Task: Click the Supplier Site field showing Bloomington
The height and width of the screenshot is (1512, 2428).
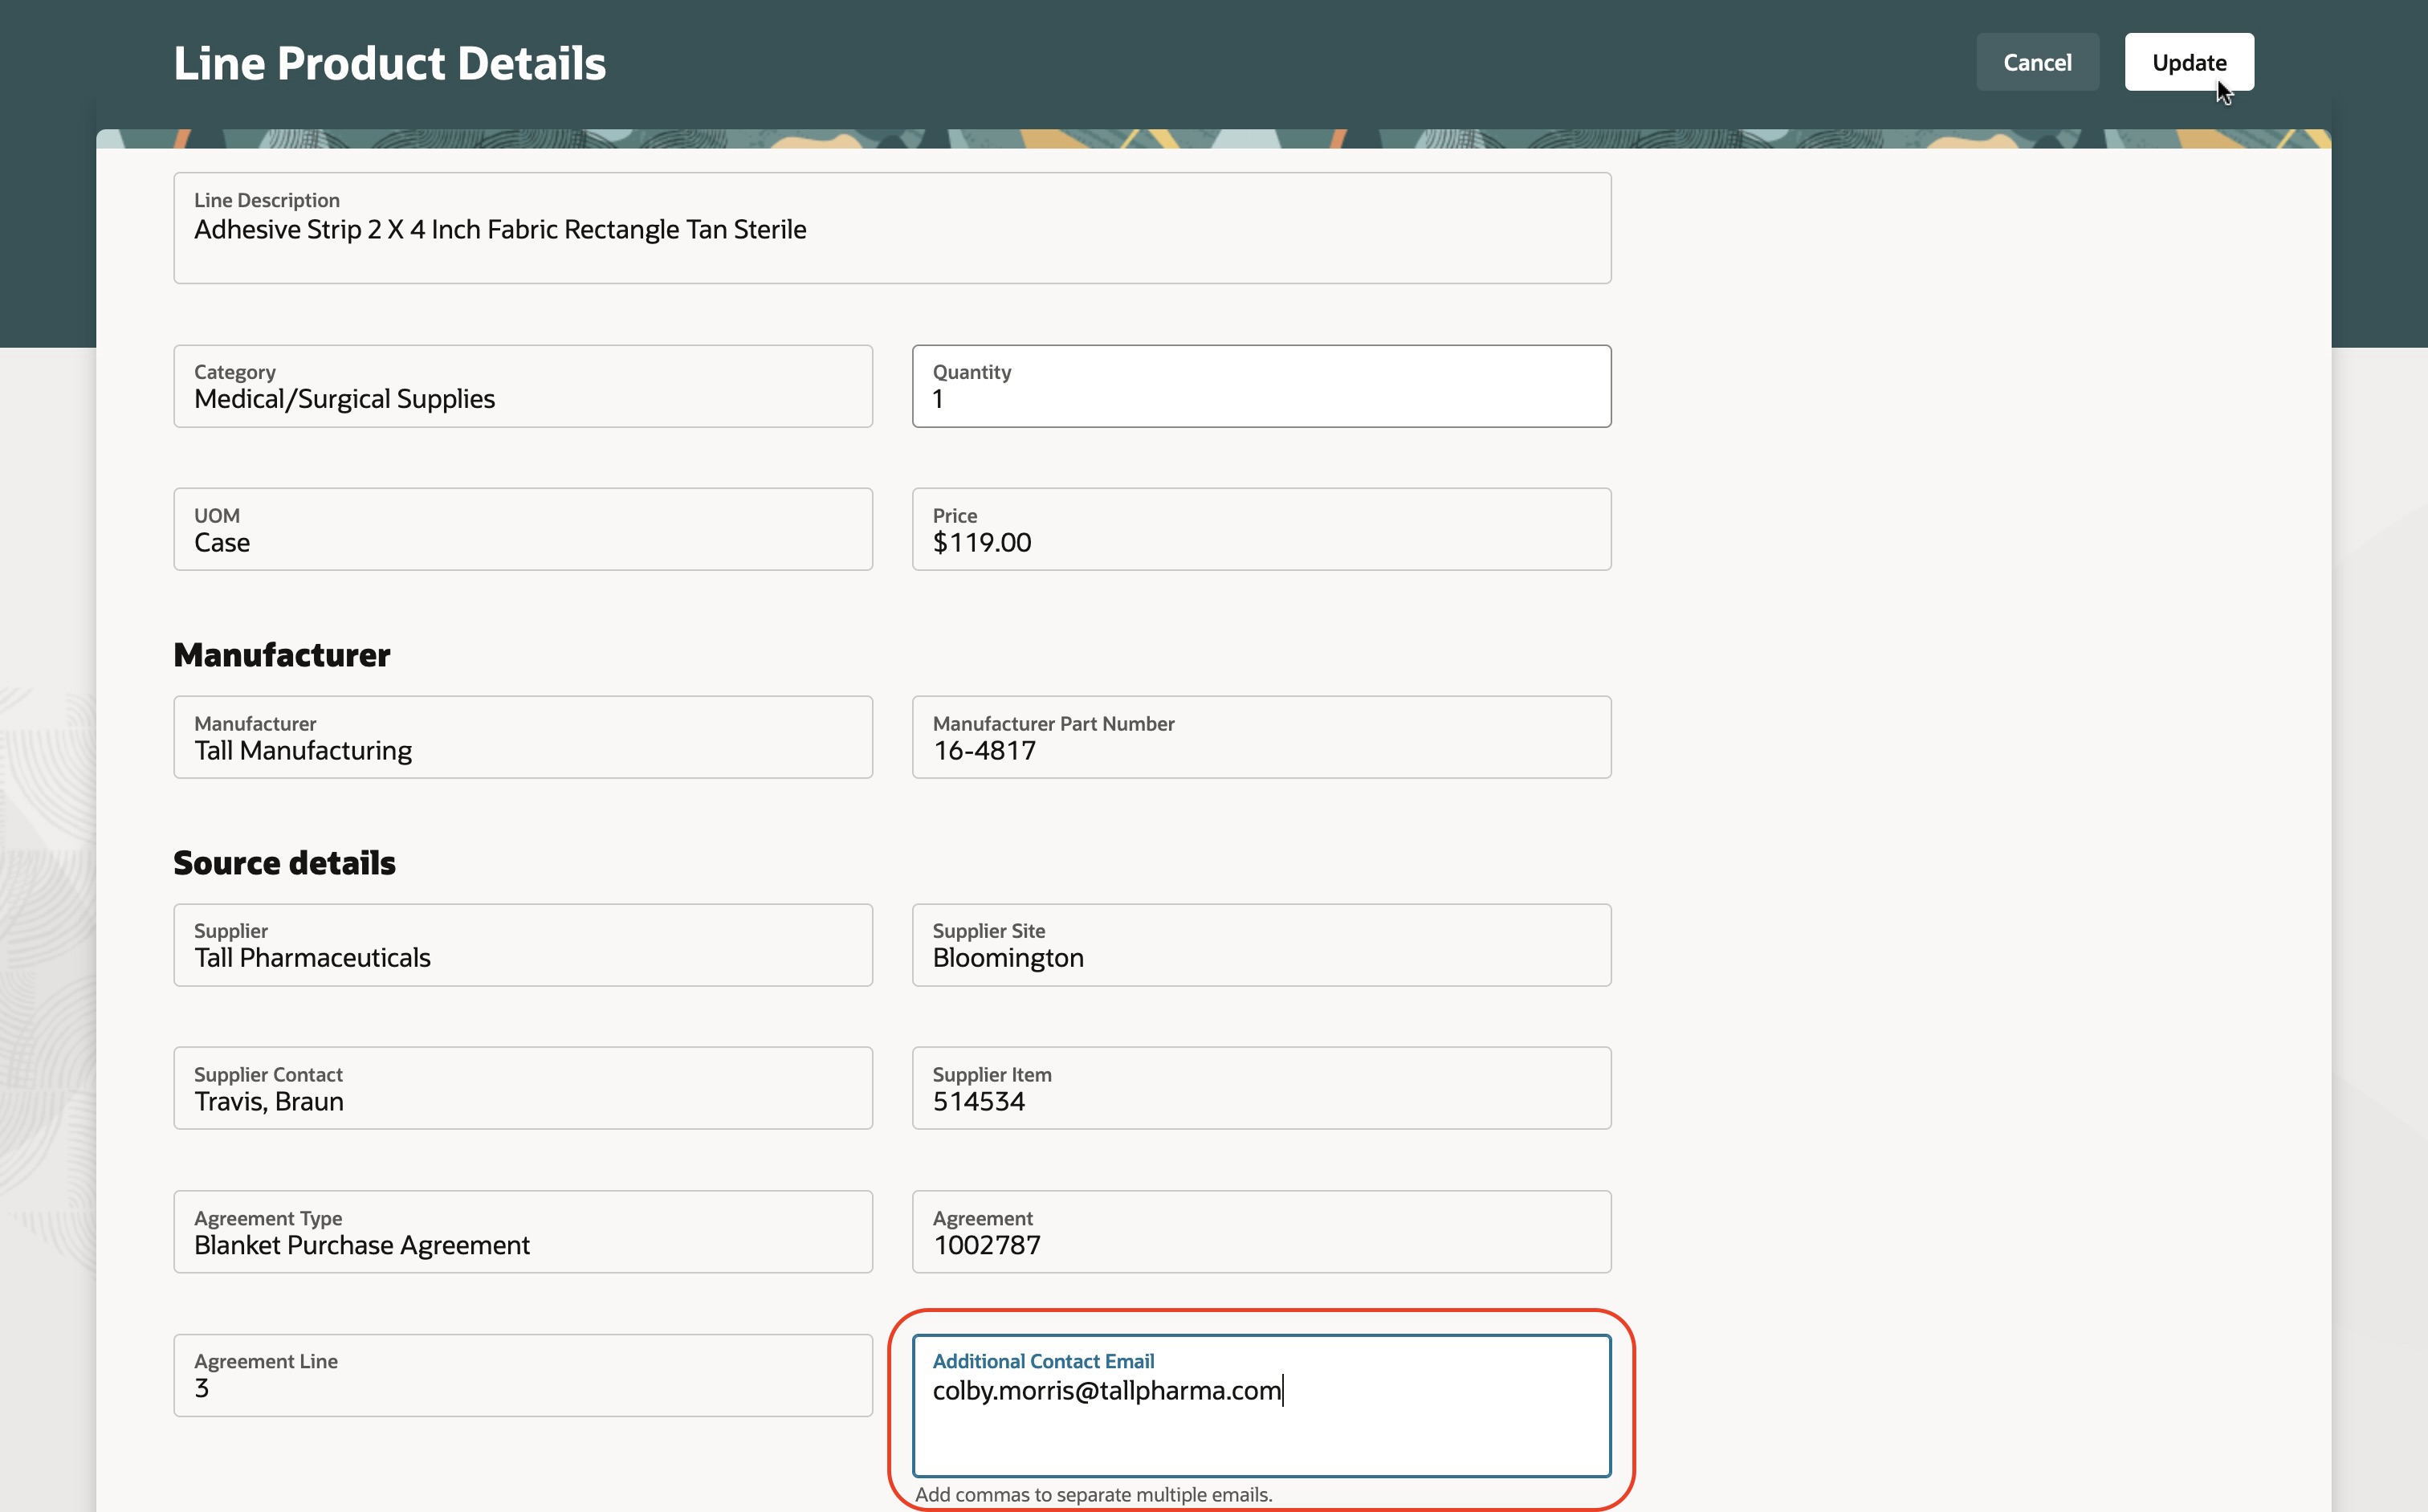Action: click(x=1260, y=945)
